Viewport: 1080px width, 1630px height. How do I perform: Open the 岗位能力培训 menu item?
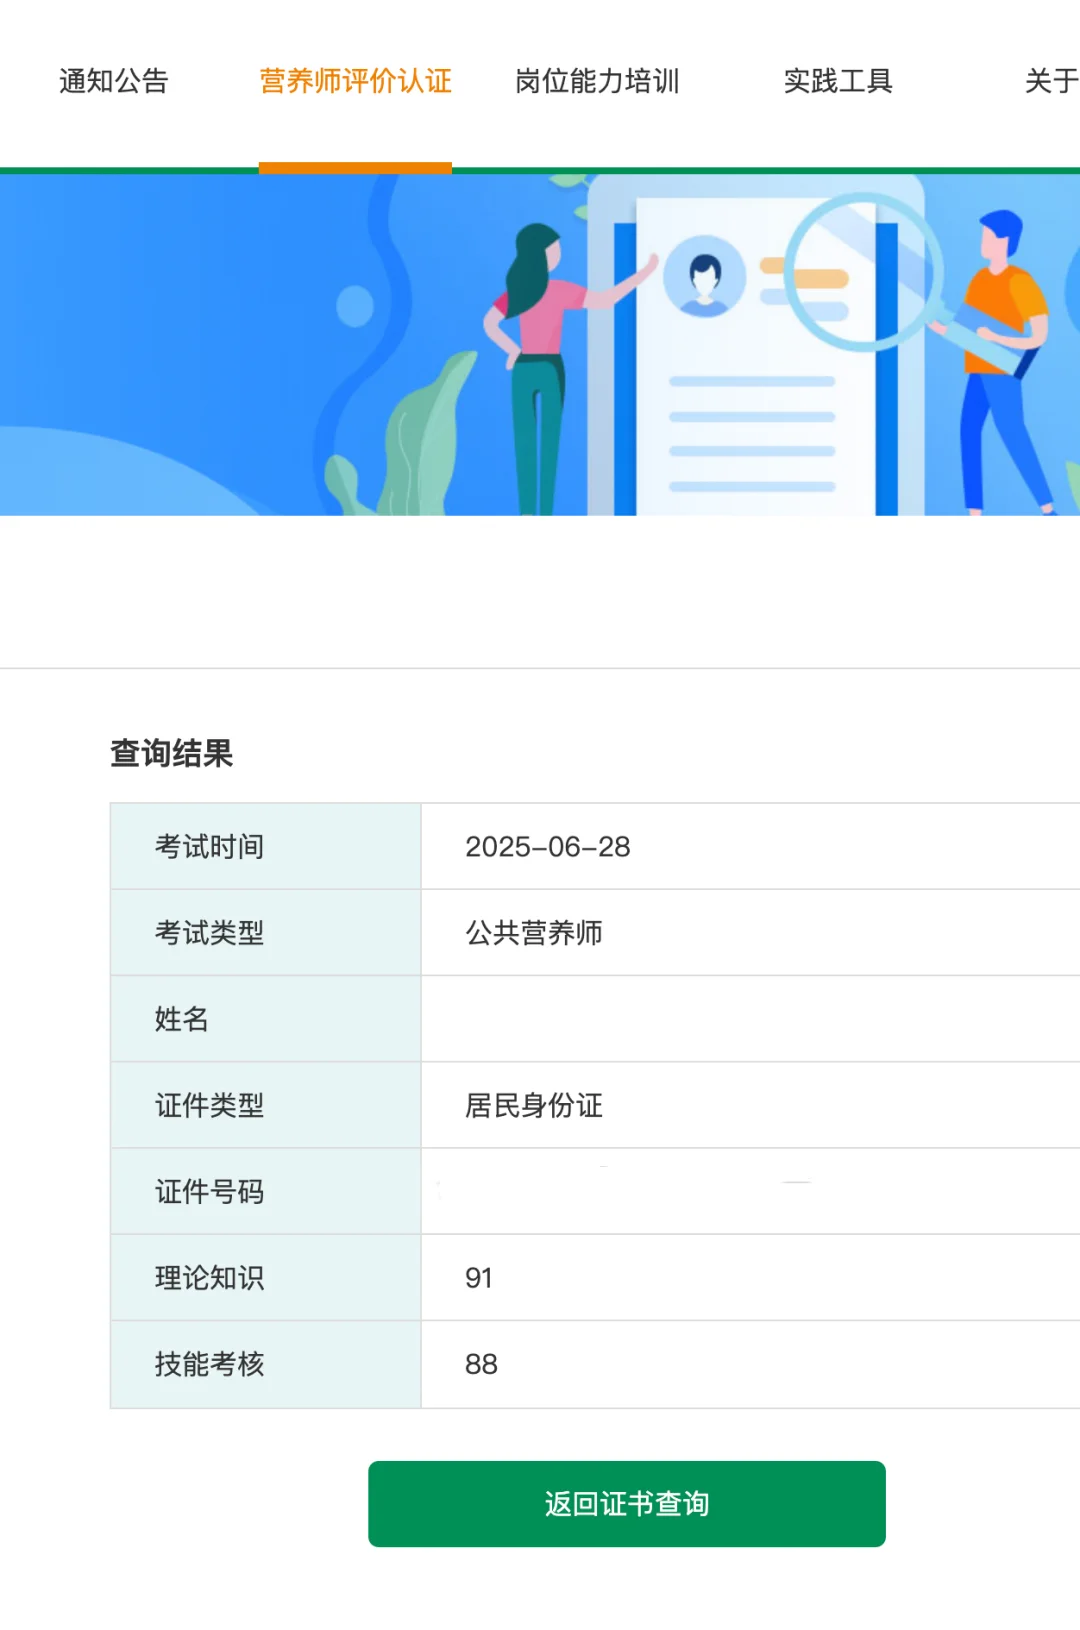(597, 81)
